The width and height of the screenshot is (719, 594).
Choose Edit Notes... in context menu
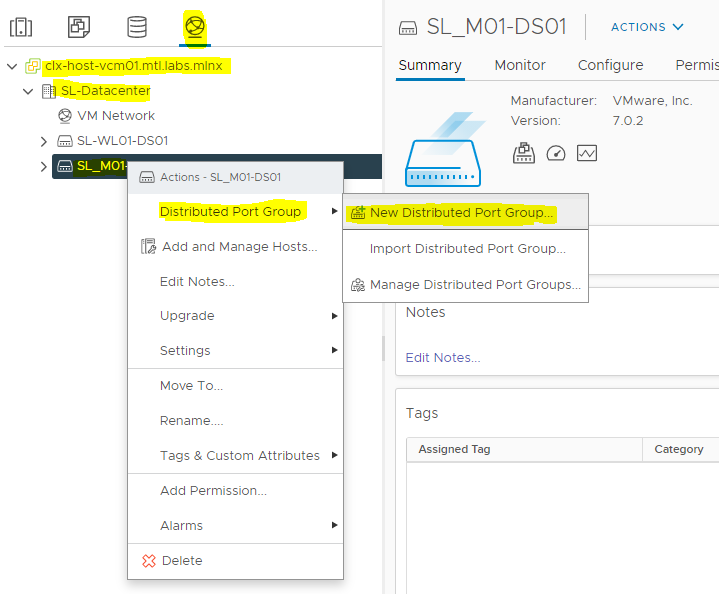[x=235, y=282]
